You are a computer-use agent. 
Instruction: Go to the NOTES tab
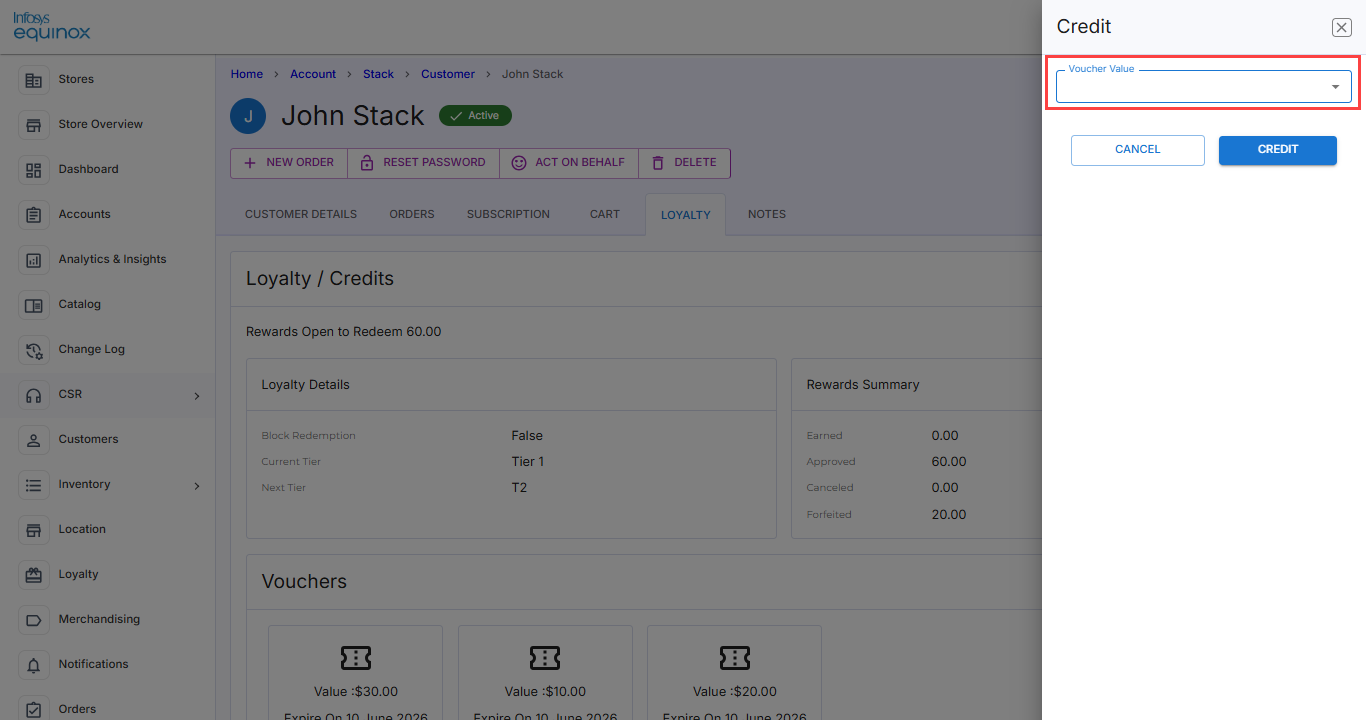pyautogui.click(x=767, y=214)
